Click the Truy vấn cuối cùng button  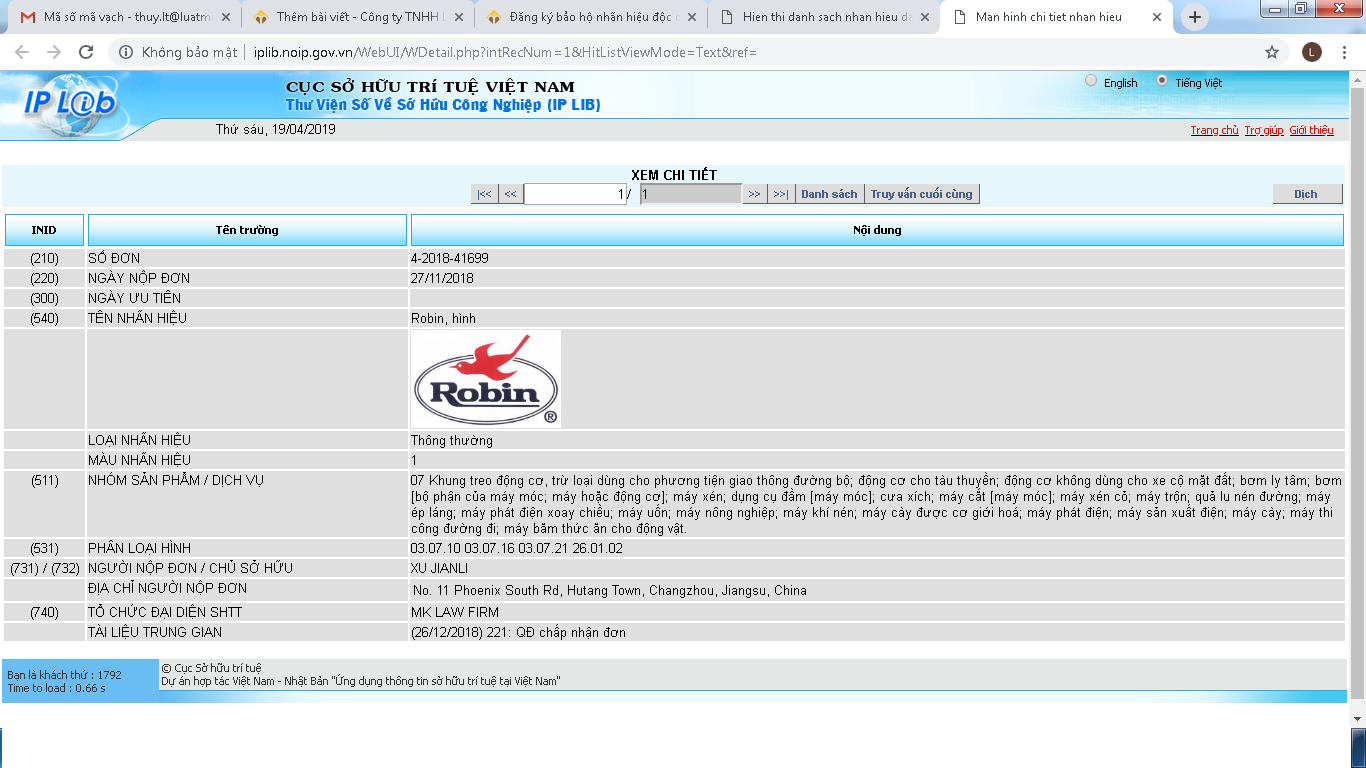921,194
